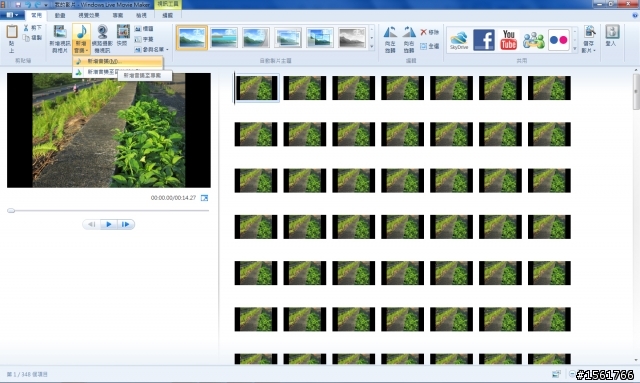Switch to the View (檢視) tab

click(141, 15)
